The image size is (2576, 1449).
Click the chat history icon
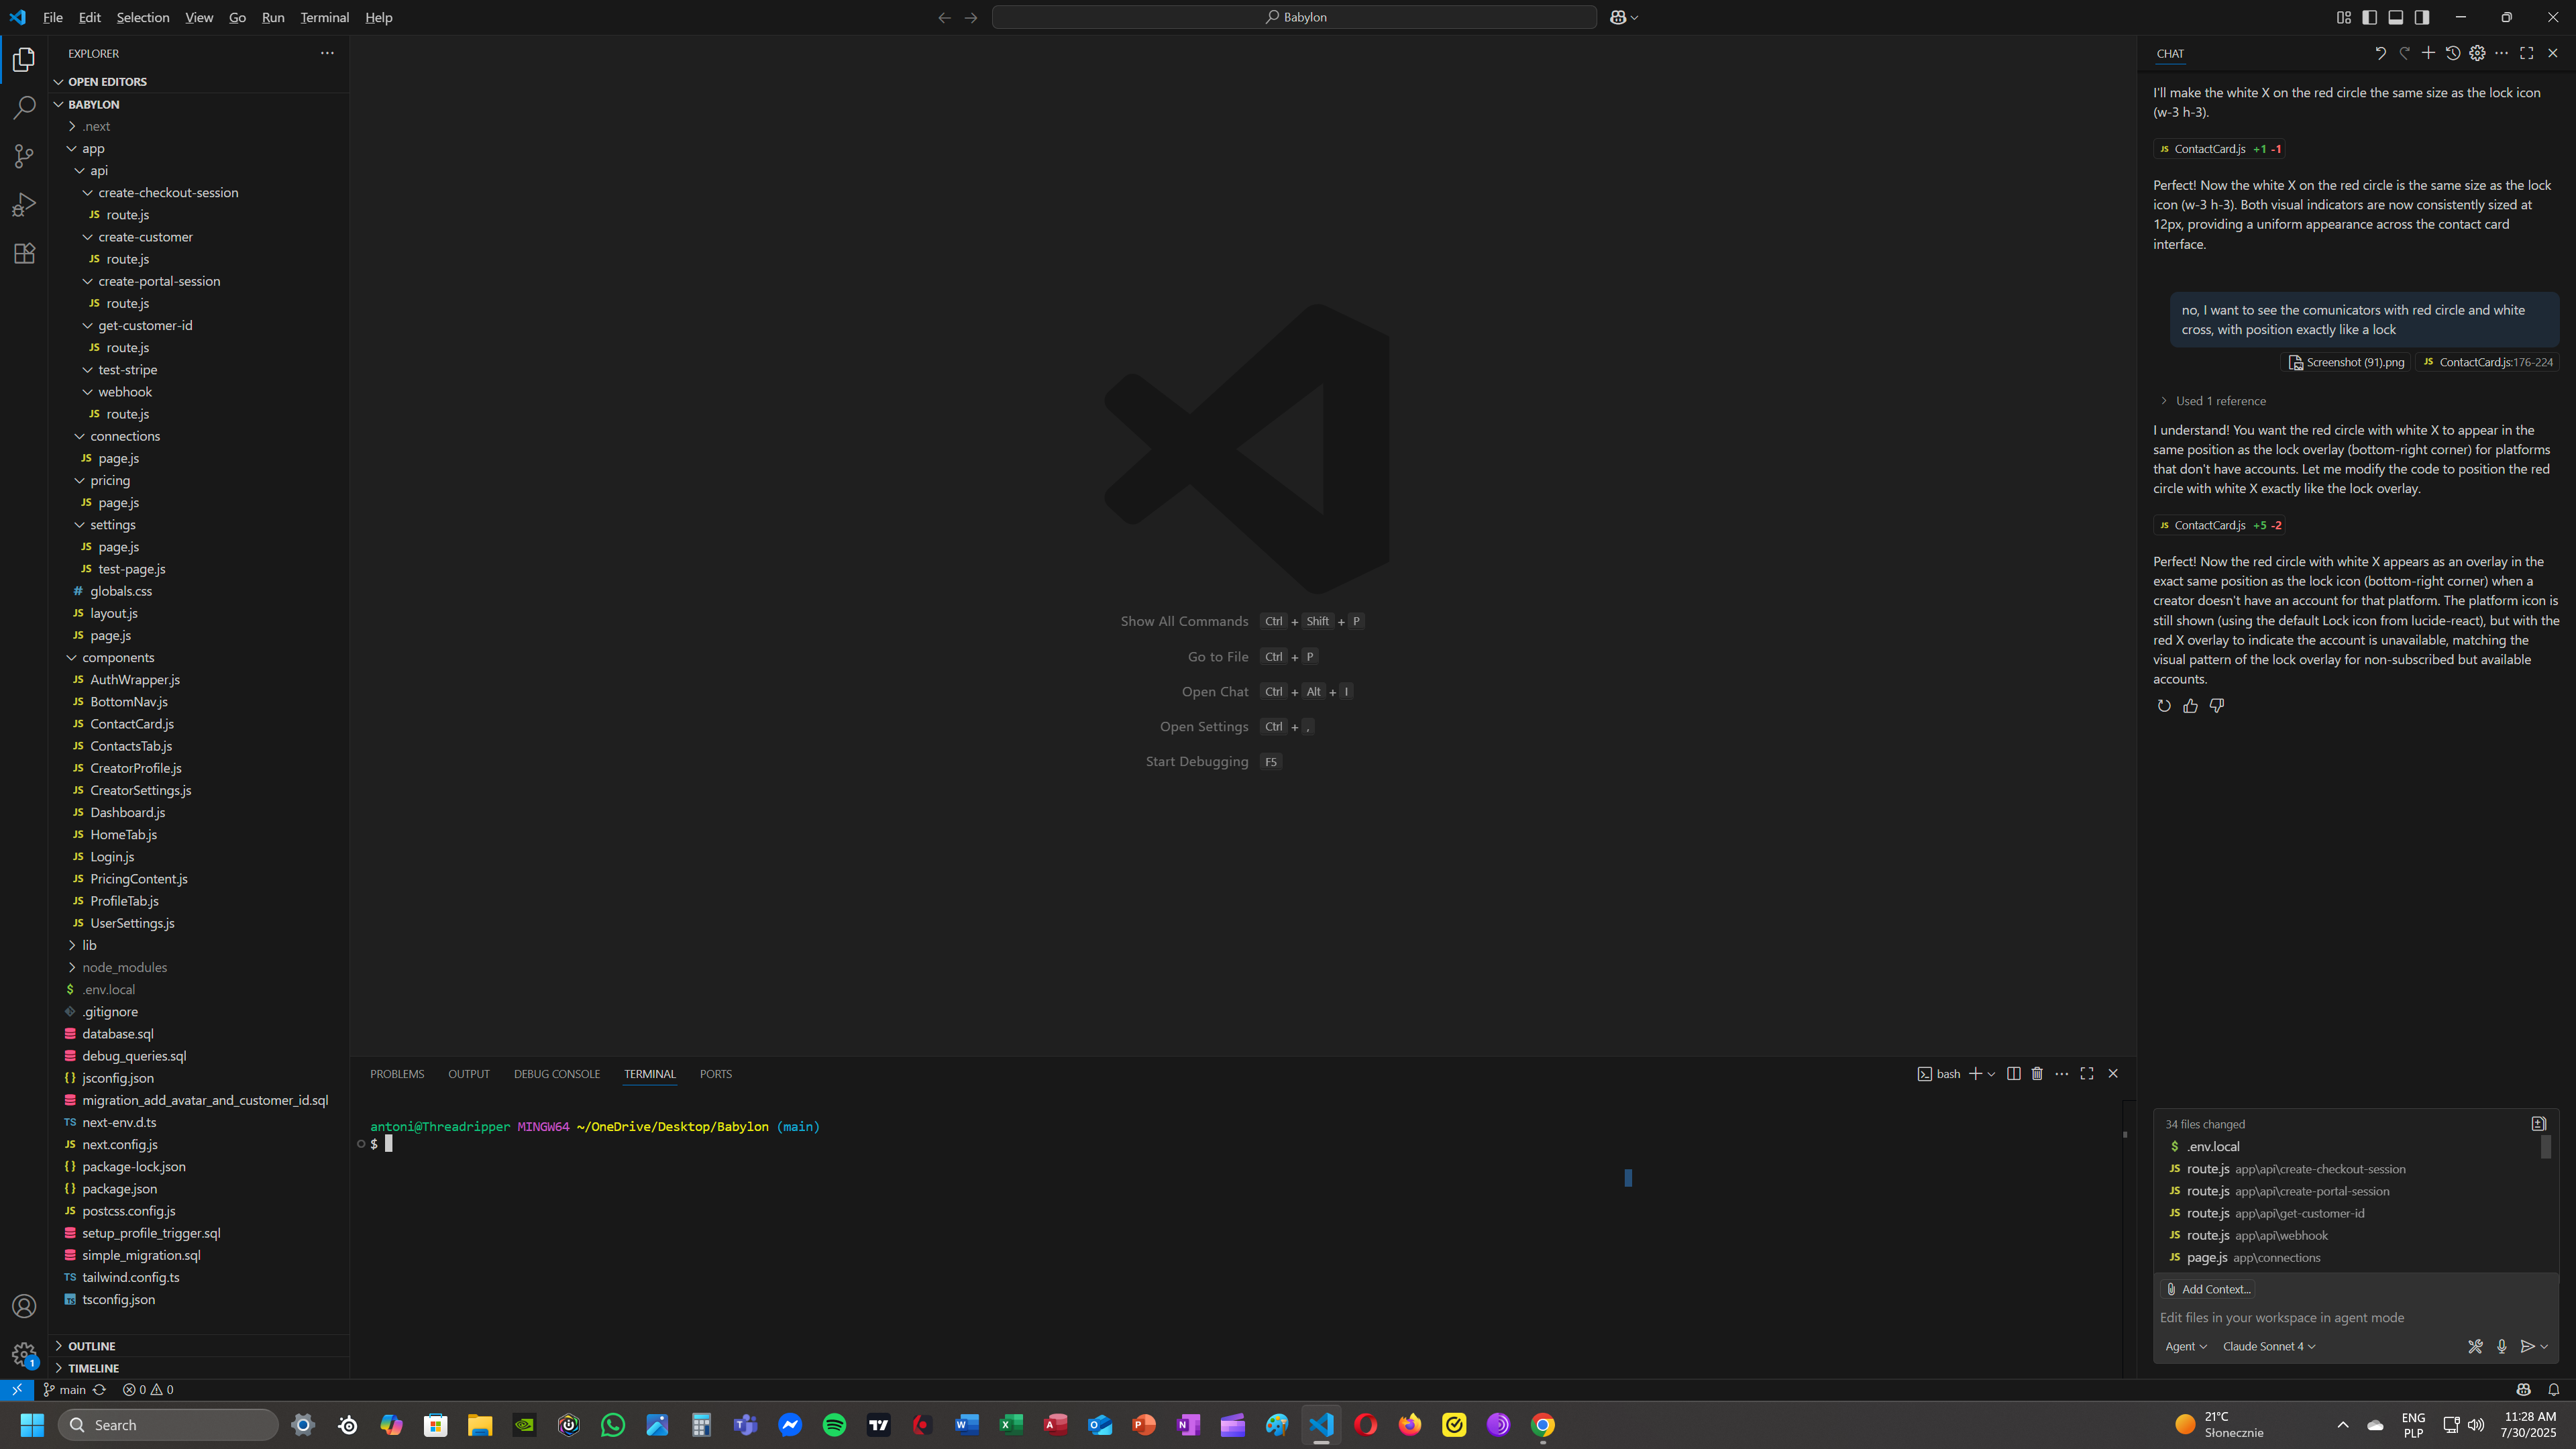click(x=2453, y=53)
